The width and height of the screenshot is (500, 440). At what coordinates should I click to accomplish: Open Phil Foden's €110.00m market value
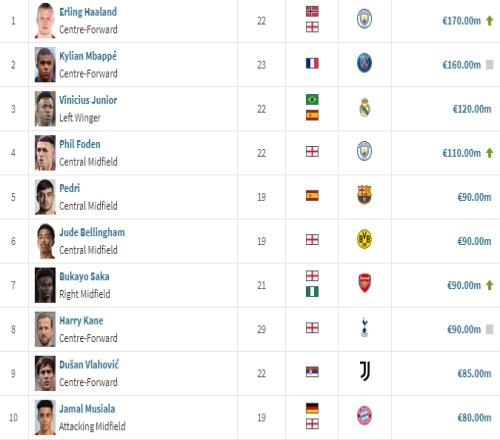[462, 153]
